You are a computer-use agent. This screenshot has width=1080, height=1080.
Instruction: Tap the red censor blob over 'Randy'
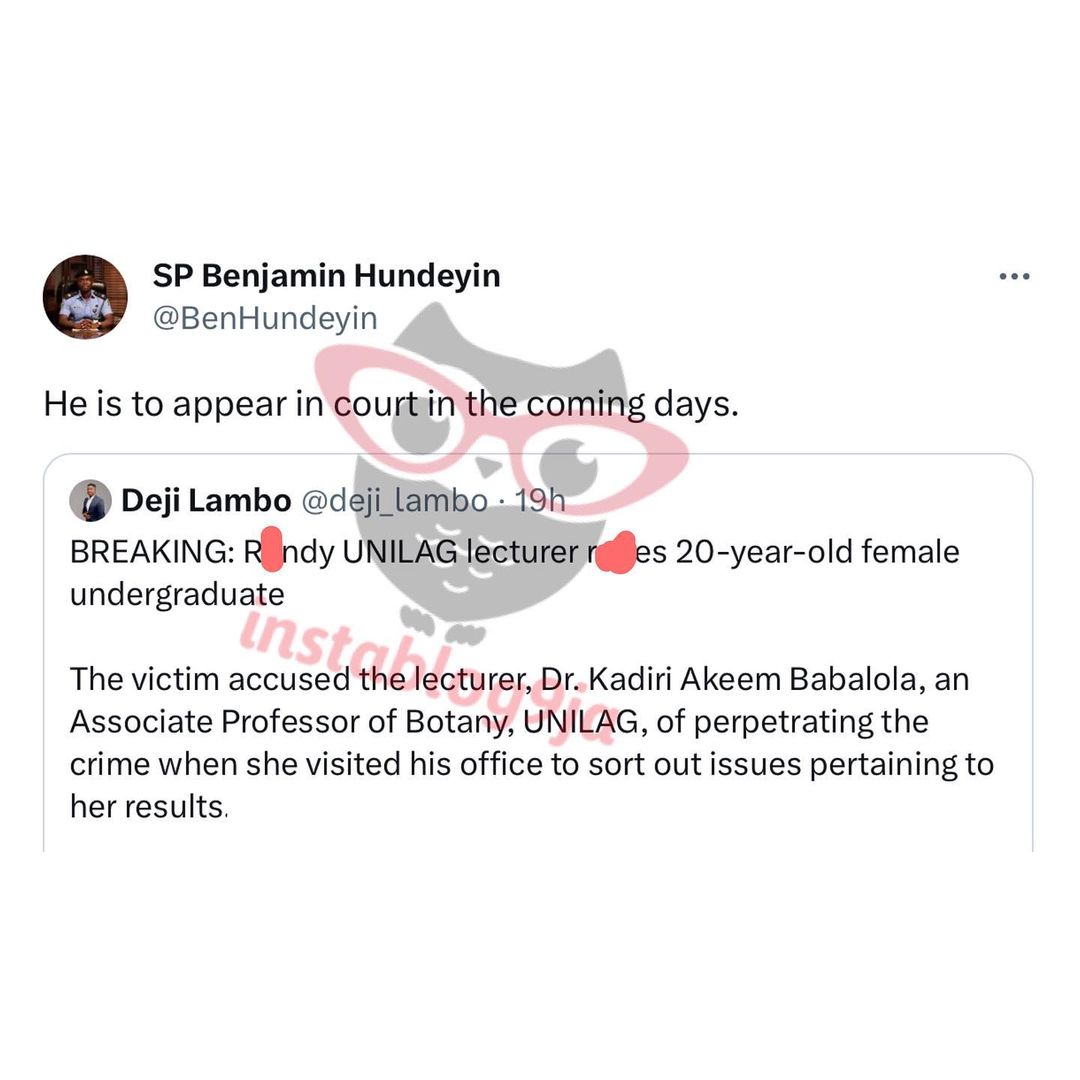[x=272, y=549]
